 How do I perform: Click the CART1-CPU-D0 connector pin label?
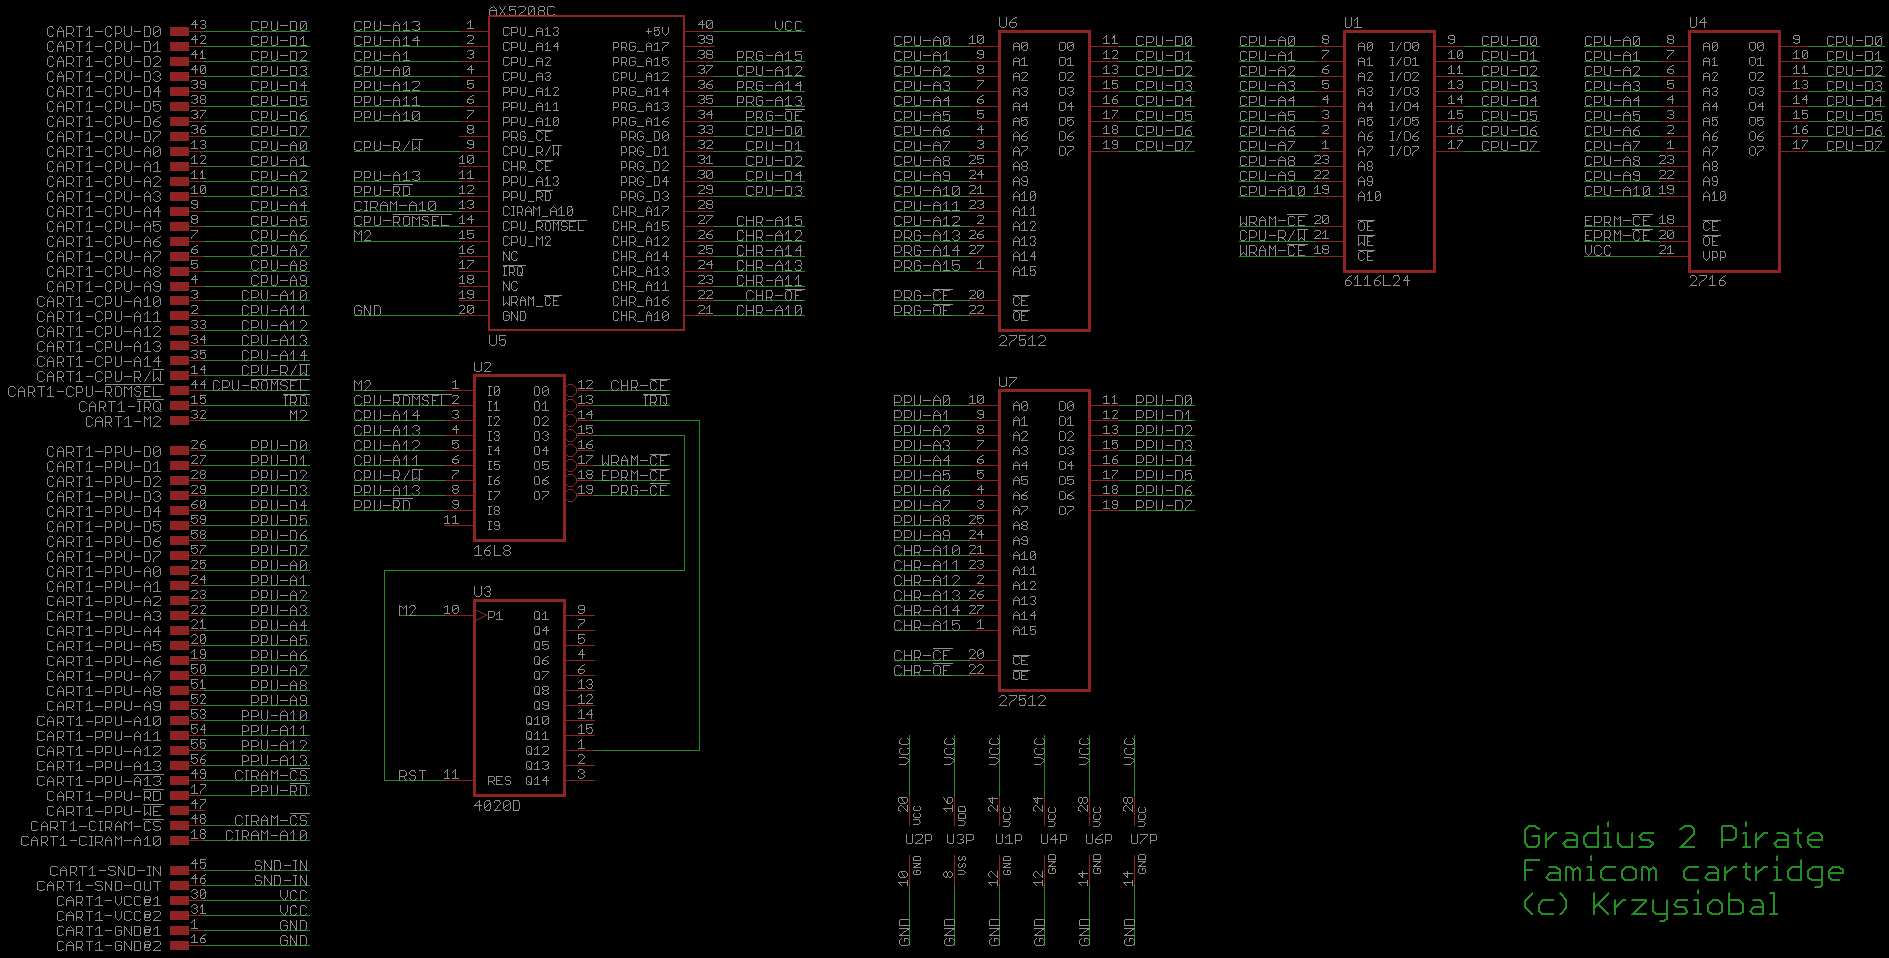coord(103,32)
